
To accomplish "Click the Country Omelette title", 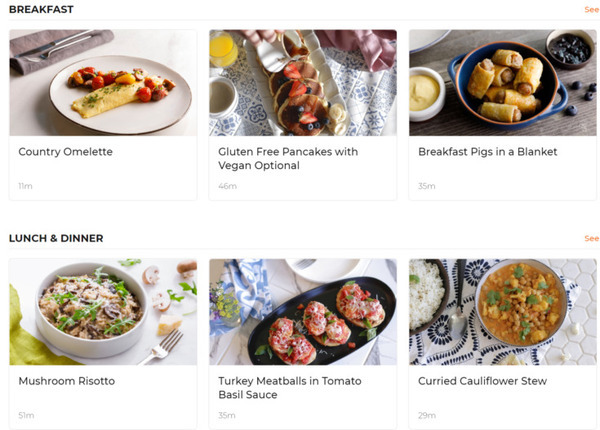I will [65, 152].
